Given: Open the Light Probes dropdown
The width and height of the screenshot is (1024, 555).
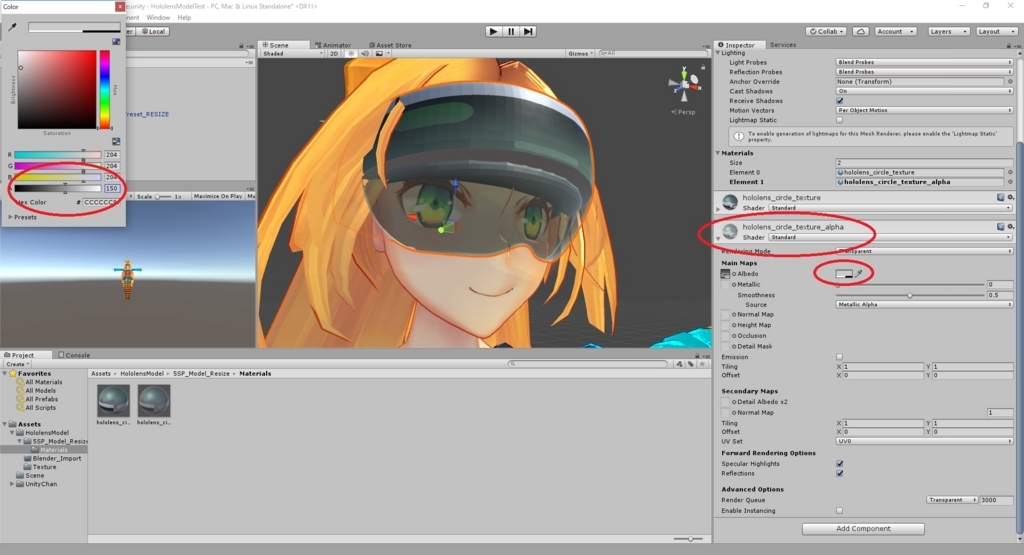Looking at the screenshot, I should (924, 62).
